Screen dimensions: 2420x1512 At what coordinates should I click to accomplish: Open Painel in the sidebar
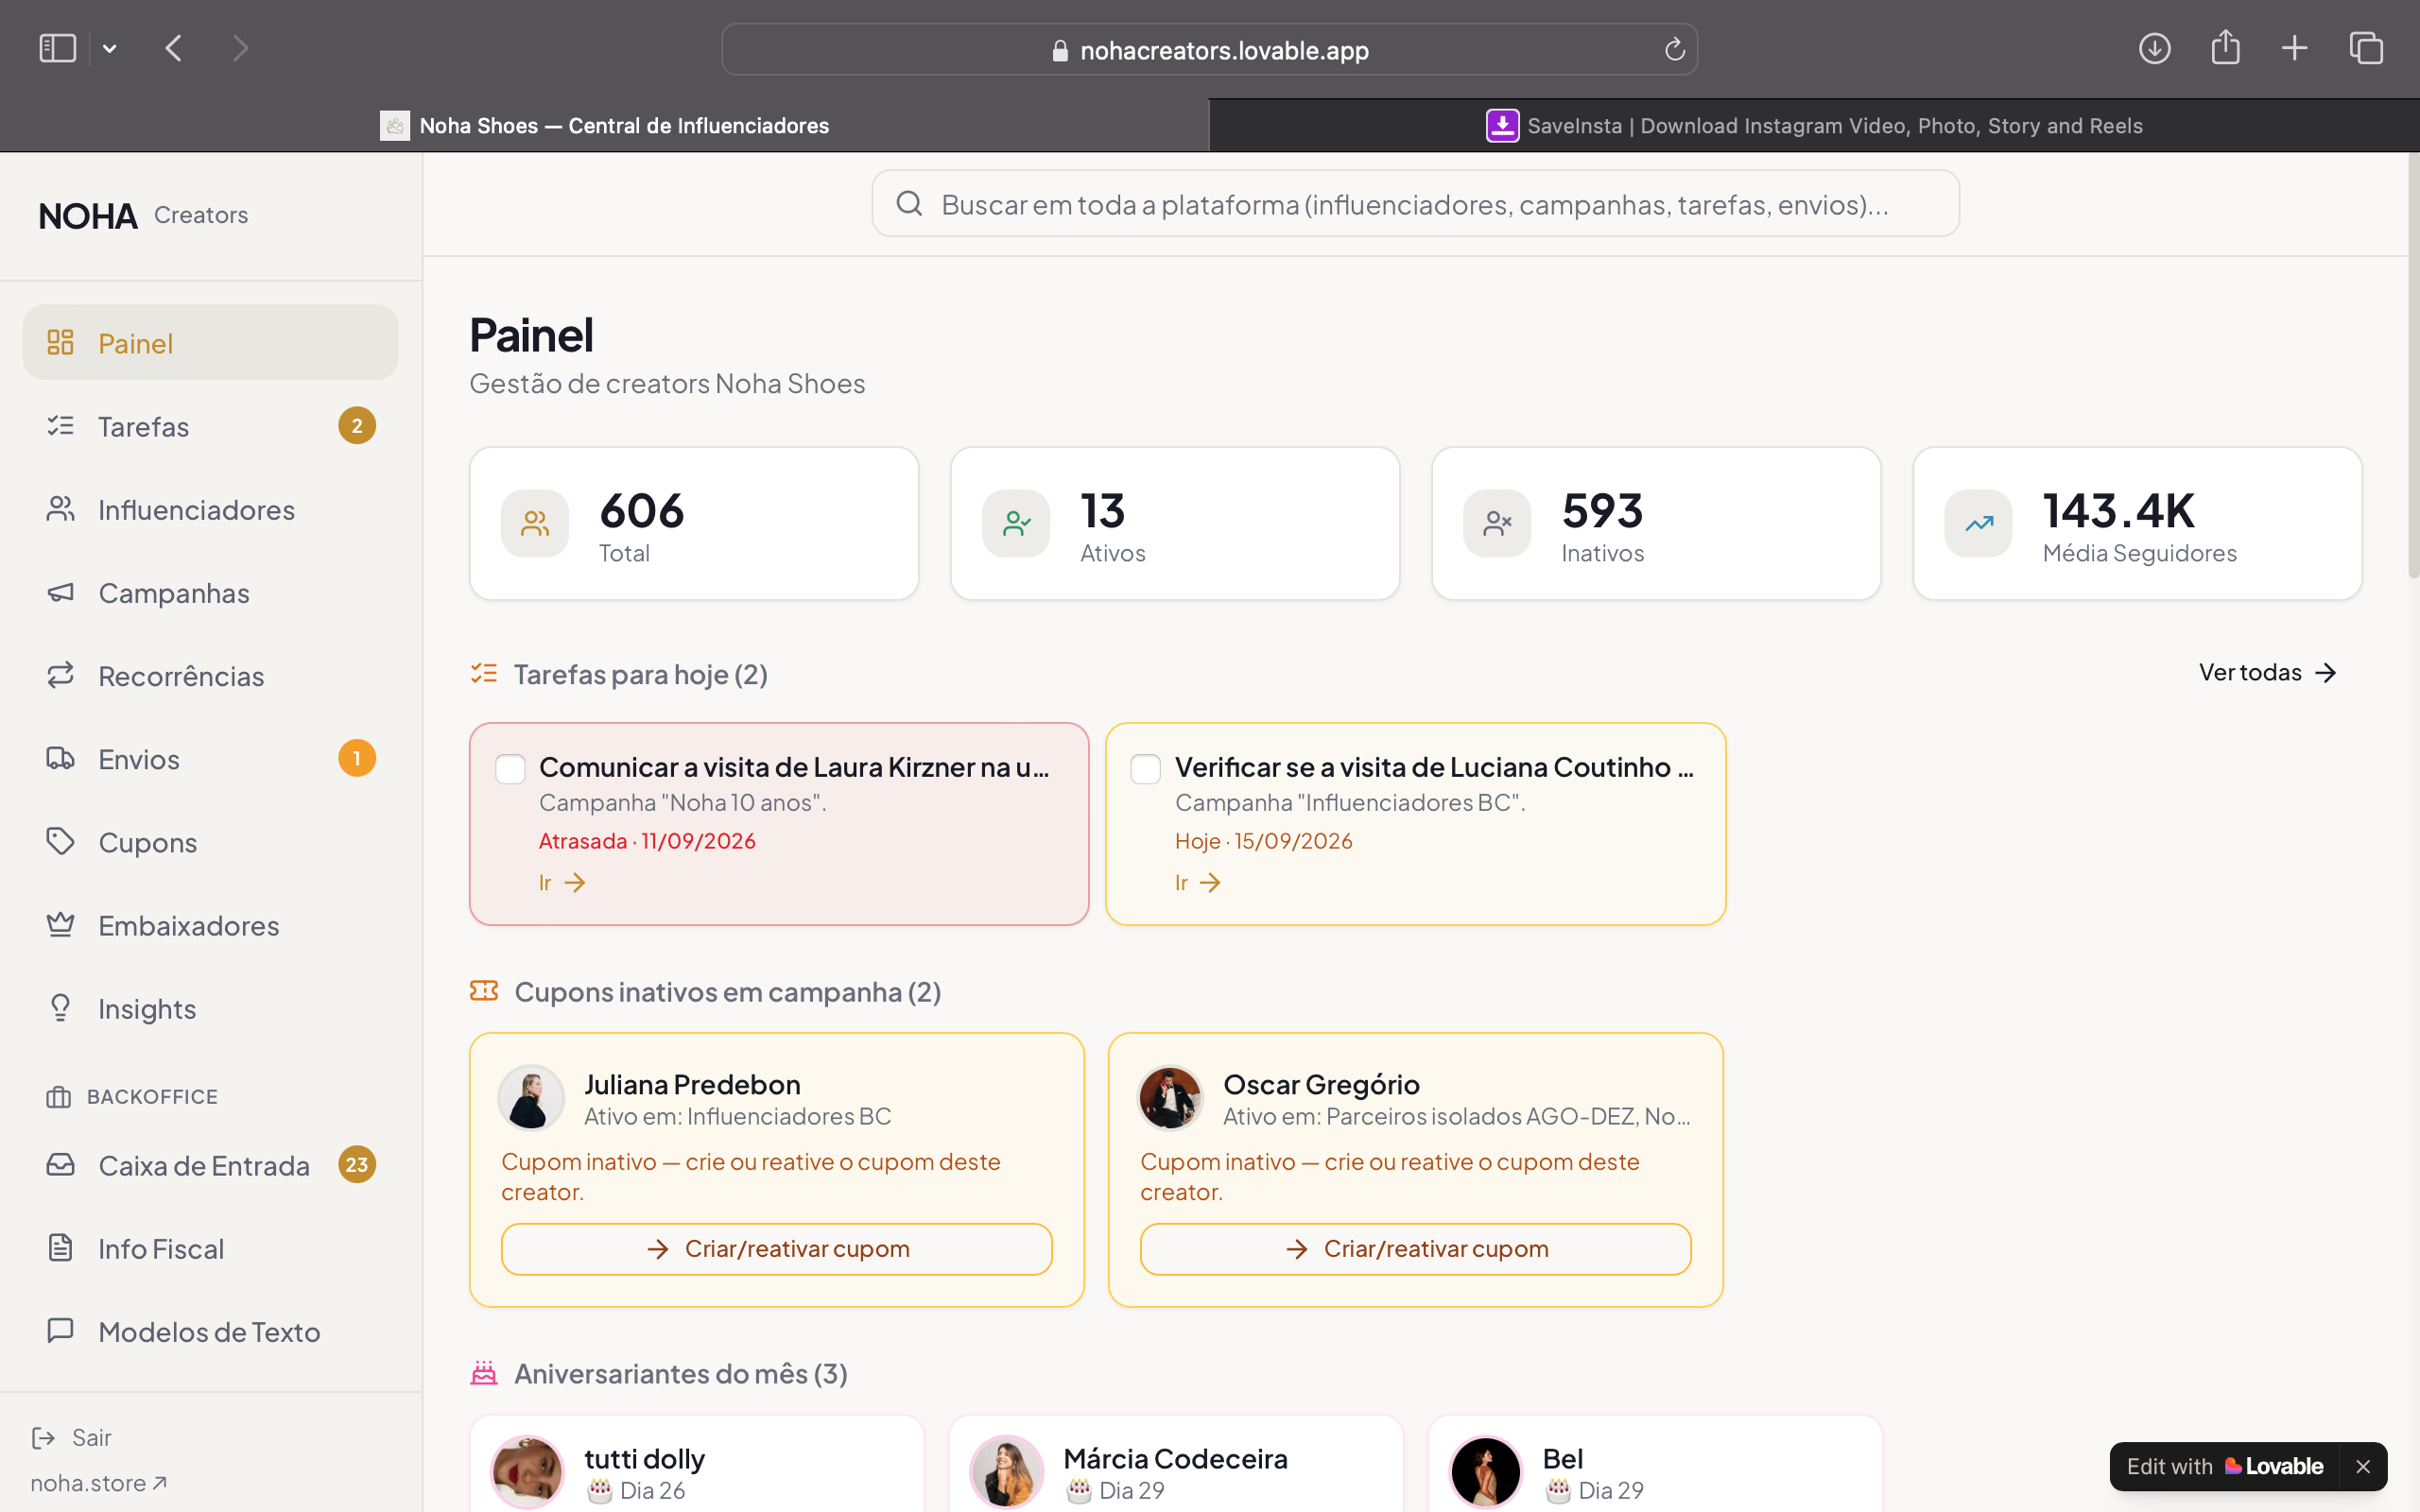click(x=210, y=342)
